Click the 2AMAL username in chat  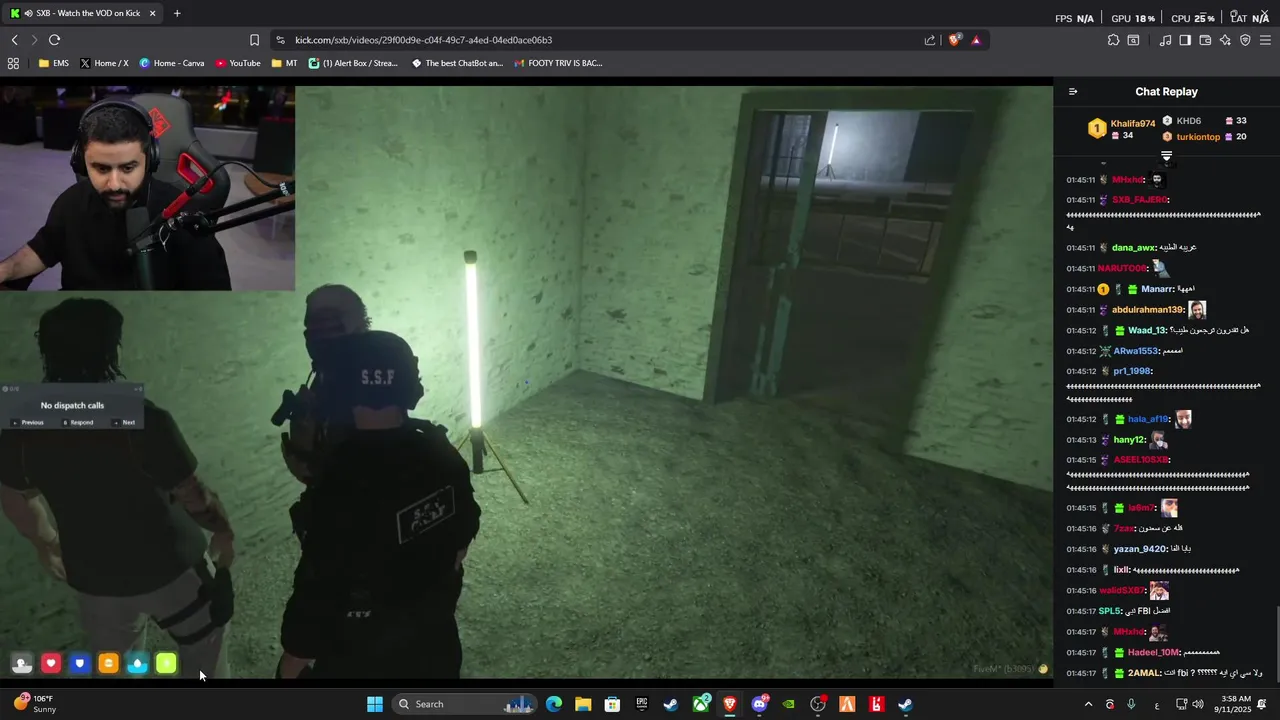pyautogui.click(x=1143, y=674)
